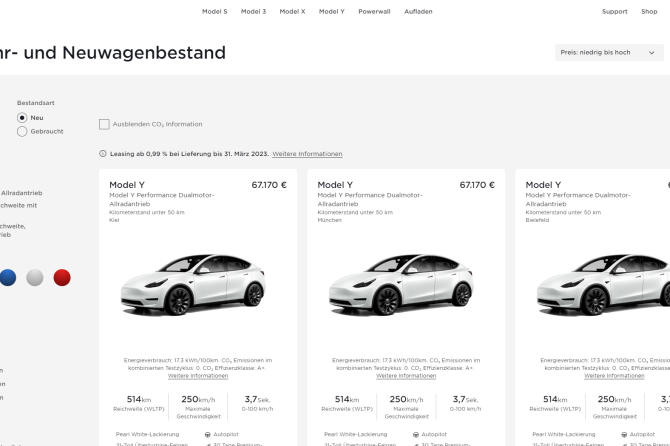Open 'Weitere Informationen' next to the leasing notice
This screenshot has width=670, height=446.
[307, 154]
